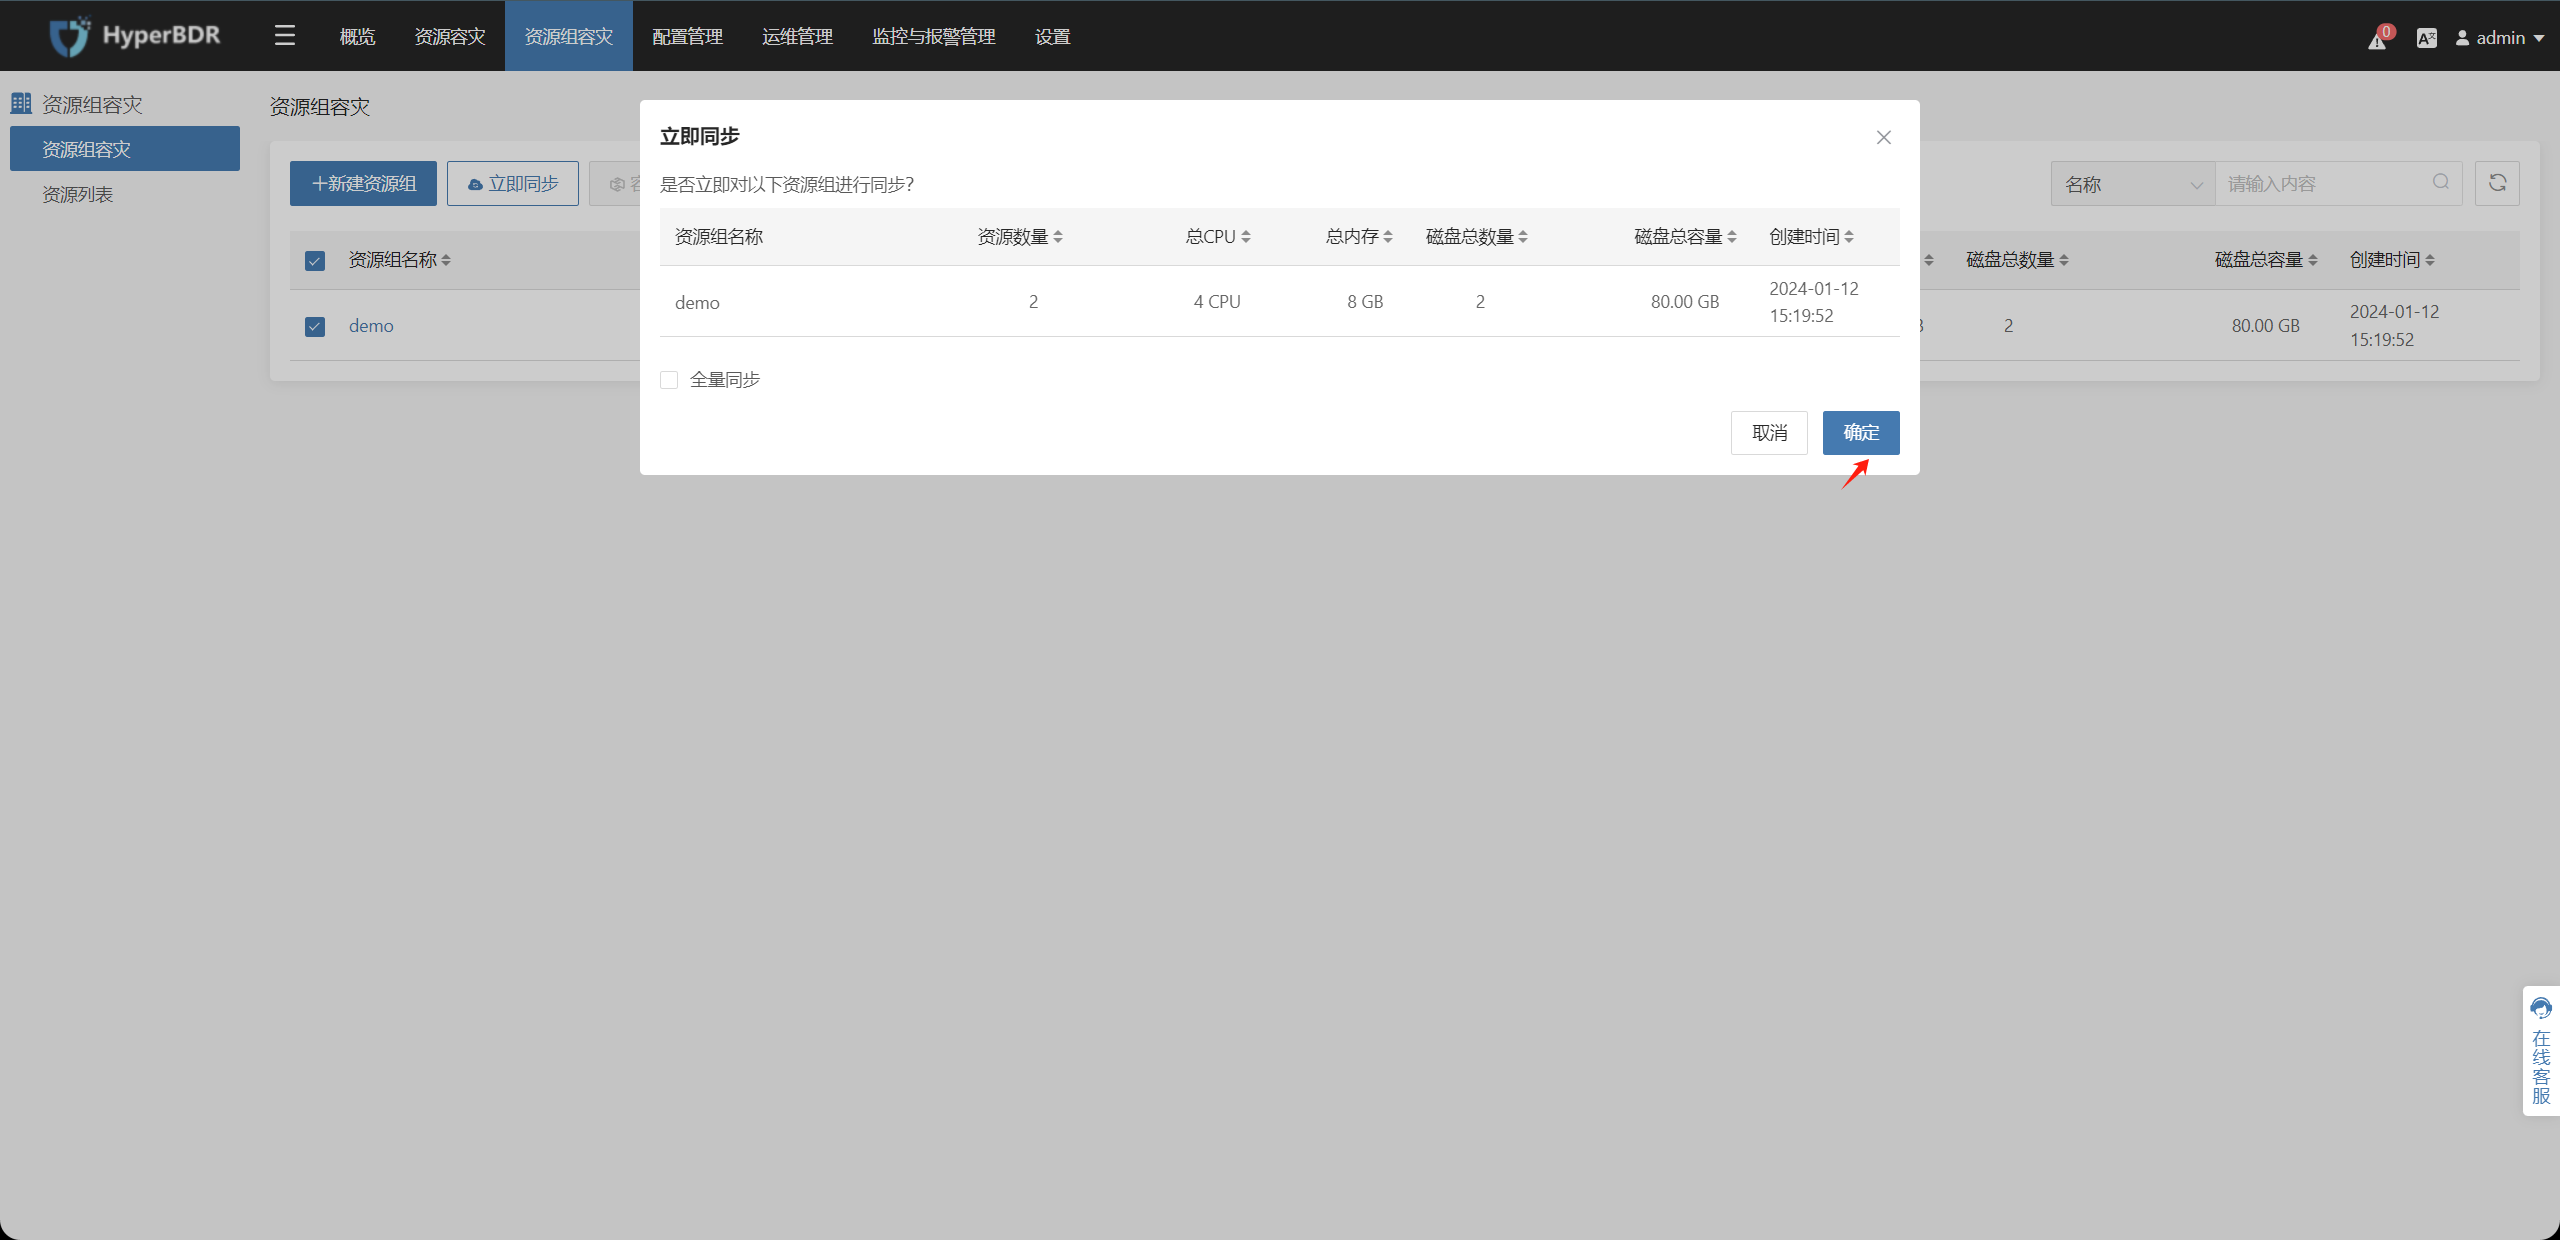Click the search magnifier icon
This screenshot has height=1240, width=2560.
point(2441,182)
